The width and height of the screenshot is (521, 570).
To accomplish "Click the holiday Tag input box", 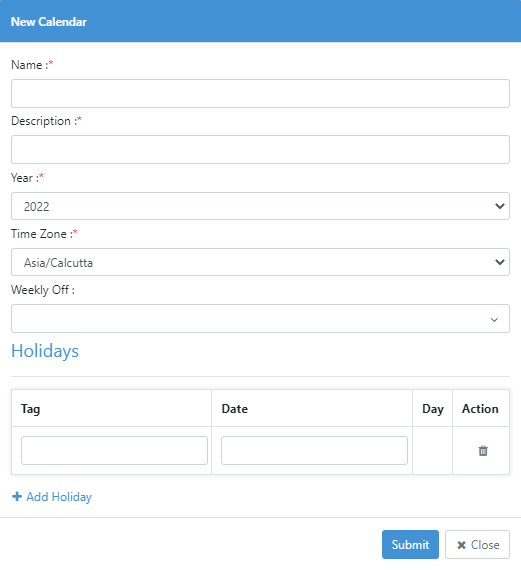I will pyautogui.click(x=114, y=450).
